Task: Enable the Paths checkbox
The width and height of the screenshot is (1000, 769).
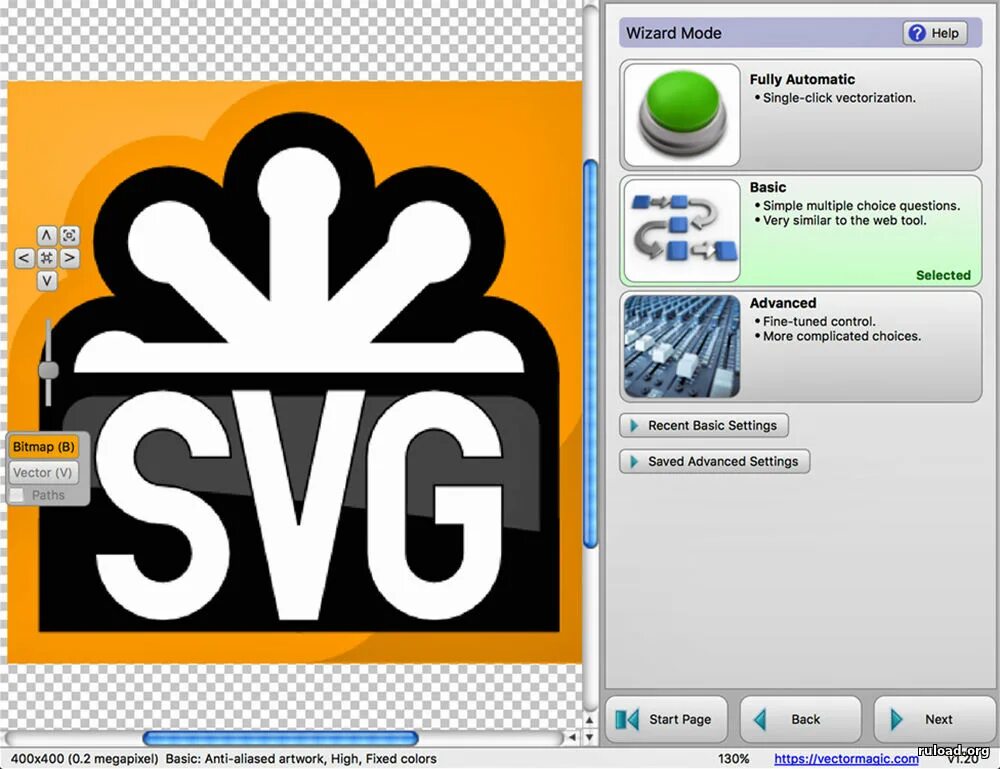Action: click(x=17, y=495)
